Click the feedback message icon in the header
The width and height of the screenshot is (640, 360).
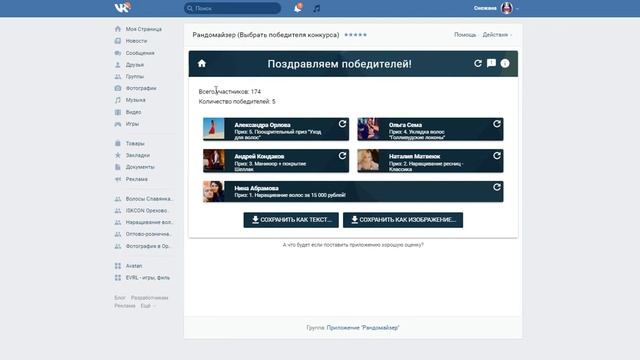(x=491, y=63)
